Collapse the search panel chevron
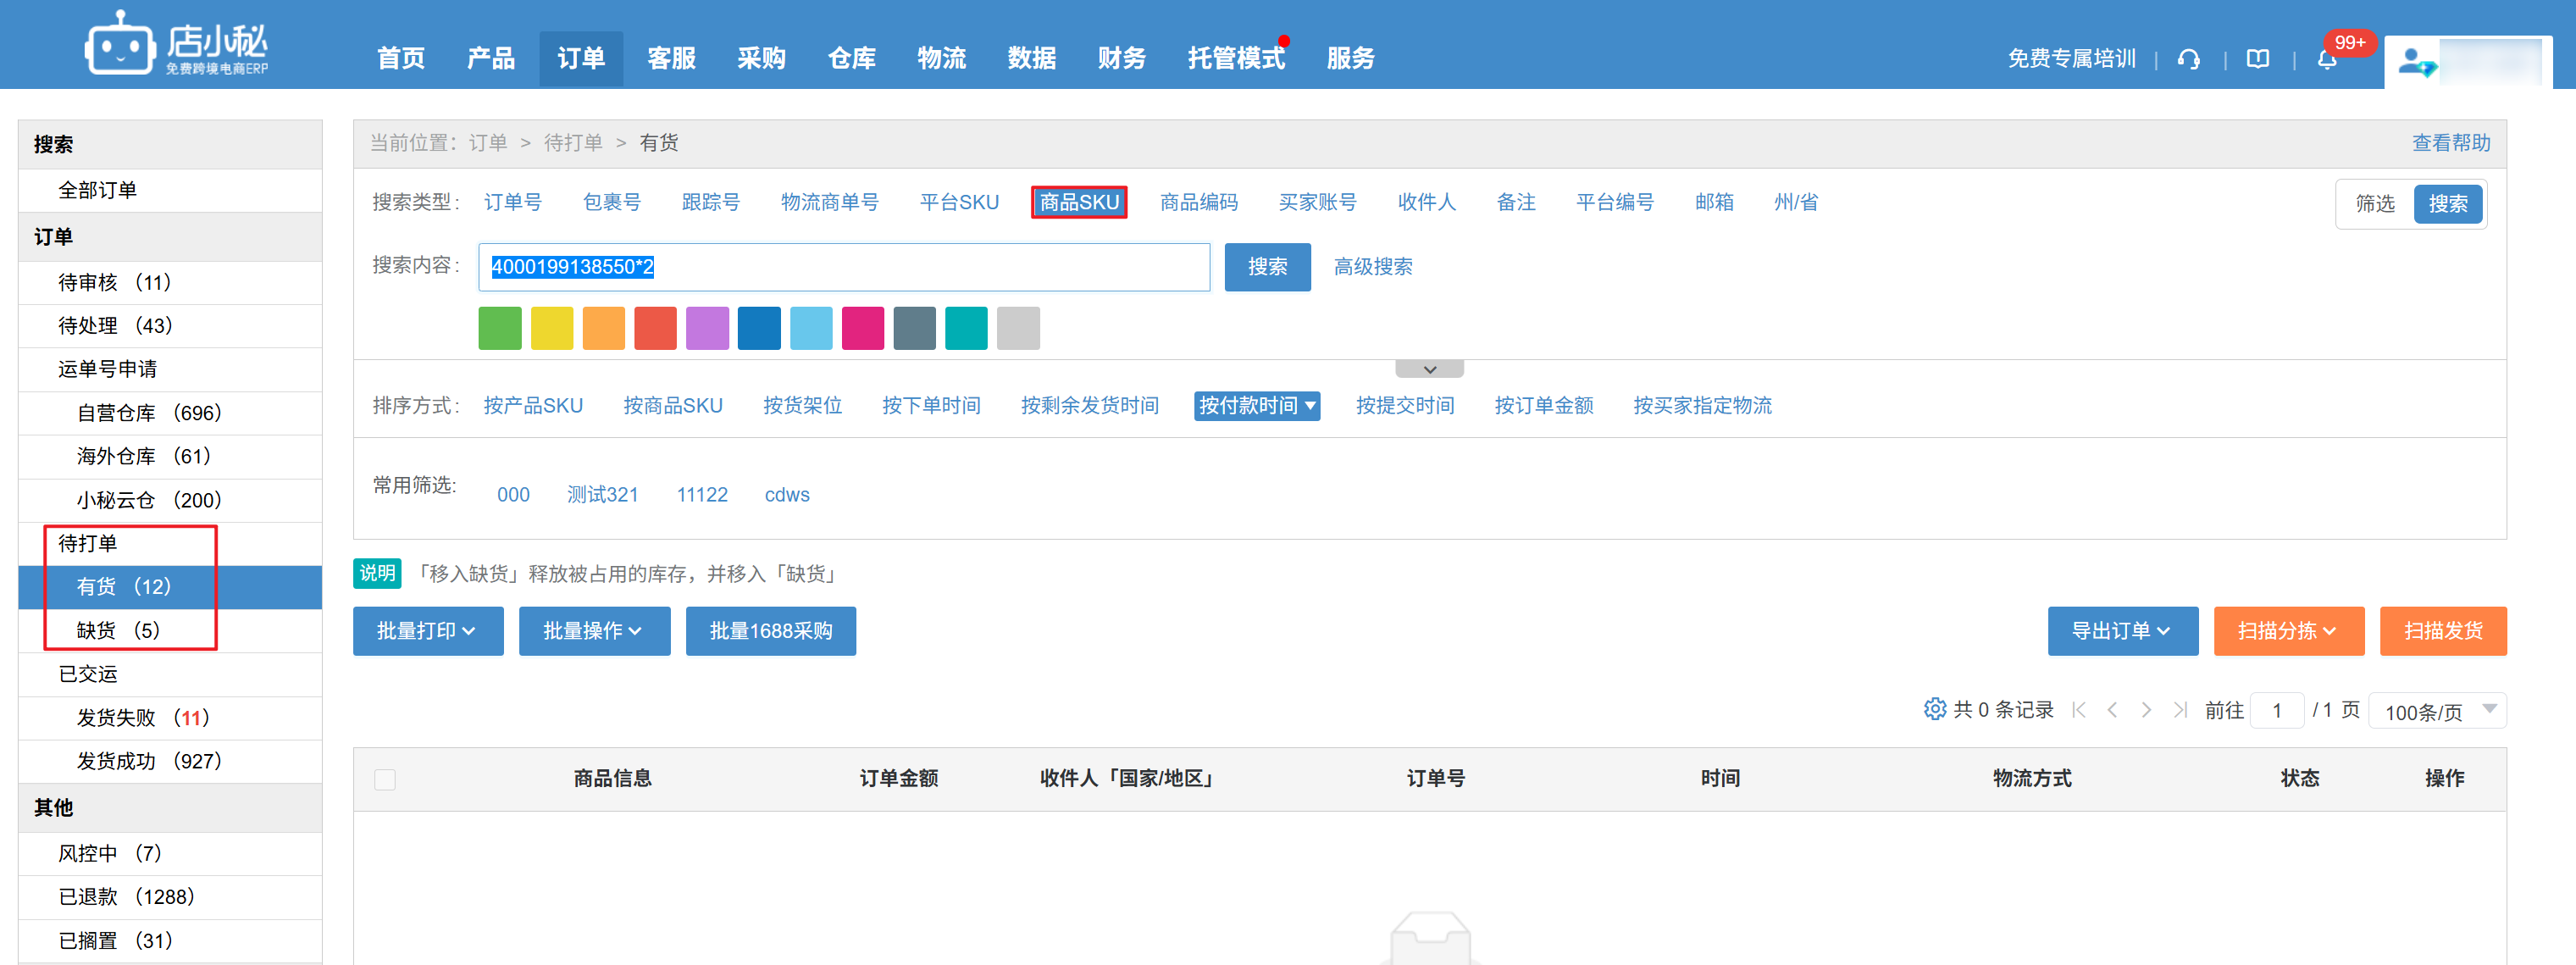The image size is (2576, 965). tap(1429, 370)
